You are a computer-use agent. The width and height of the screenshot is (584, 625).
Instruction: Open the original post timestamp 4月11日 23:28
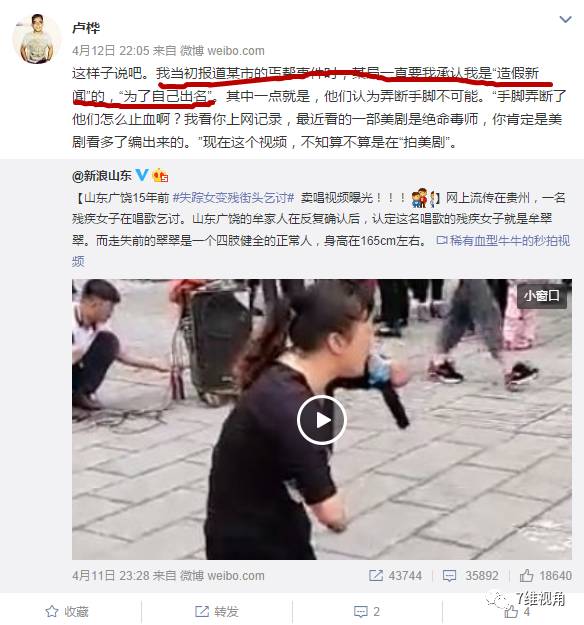[x=111, y=576]
